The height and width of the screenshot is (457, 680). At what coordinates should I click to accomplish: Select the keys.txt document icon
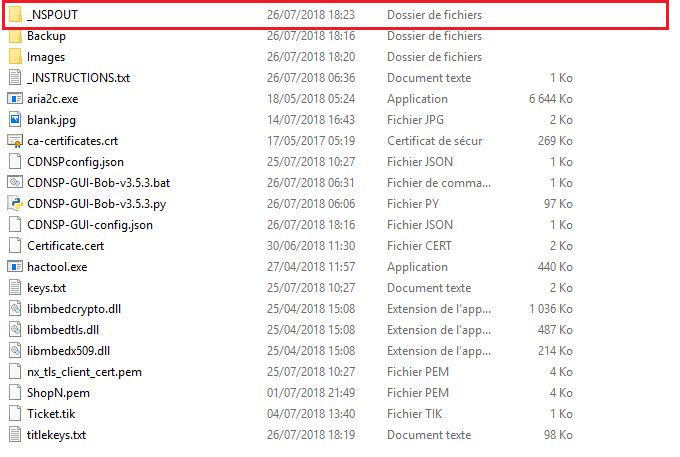15,288
